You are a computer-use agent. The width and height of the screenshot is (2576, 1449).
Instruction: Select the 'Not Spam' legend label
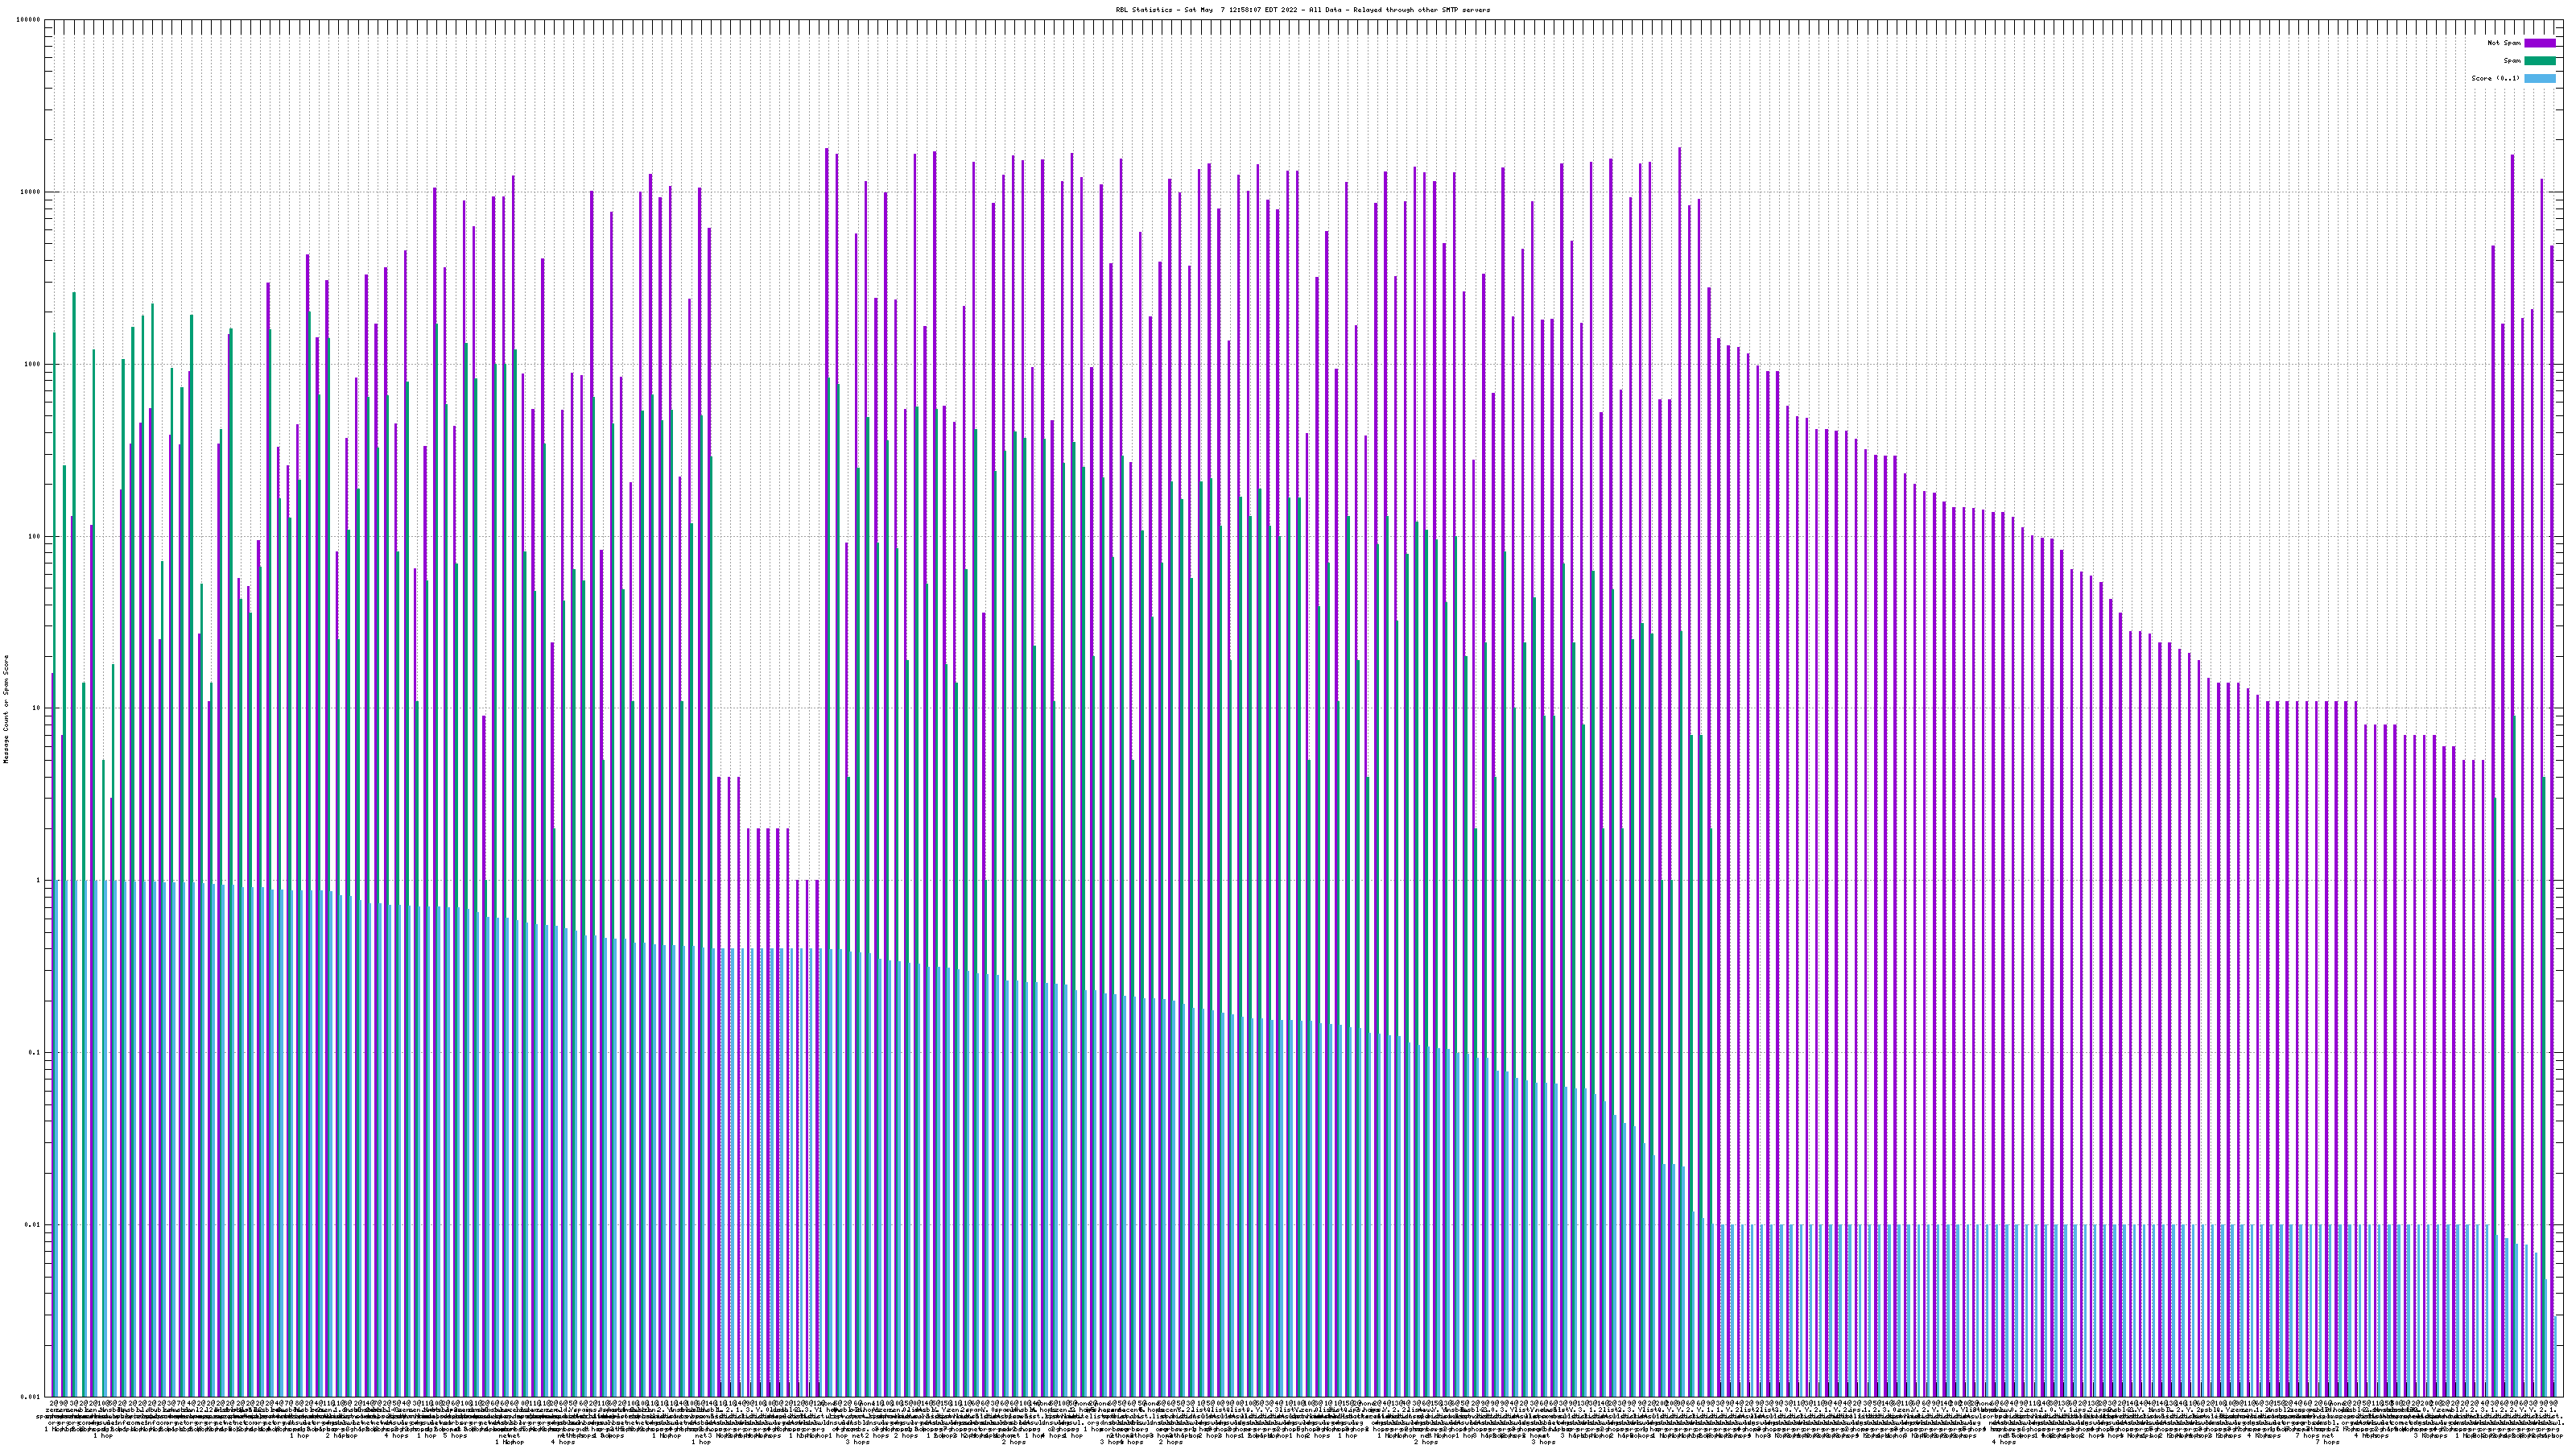2504,43
